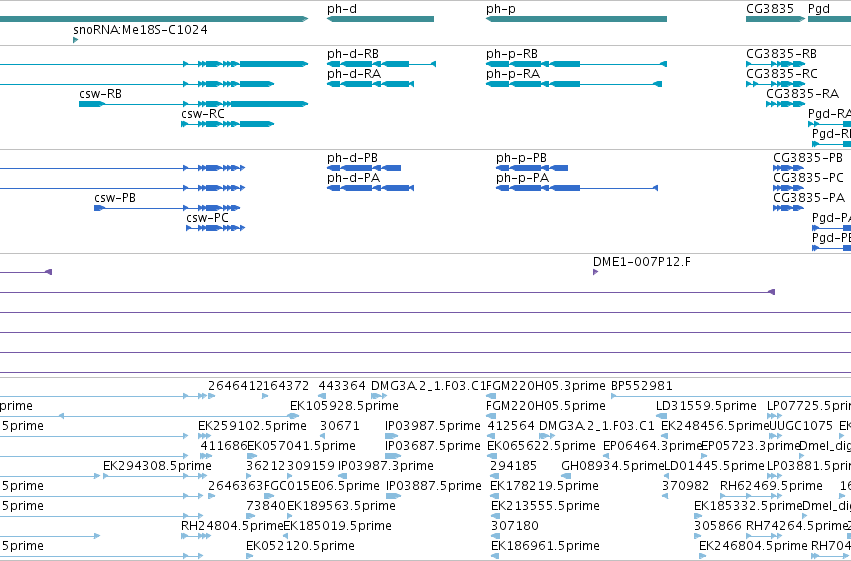This screenshot has width=851, height=561.
Task: Select the ph-d gene label
Action: click(x=341, y=9)
